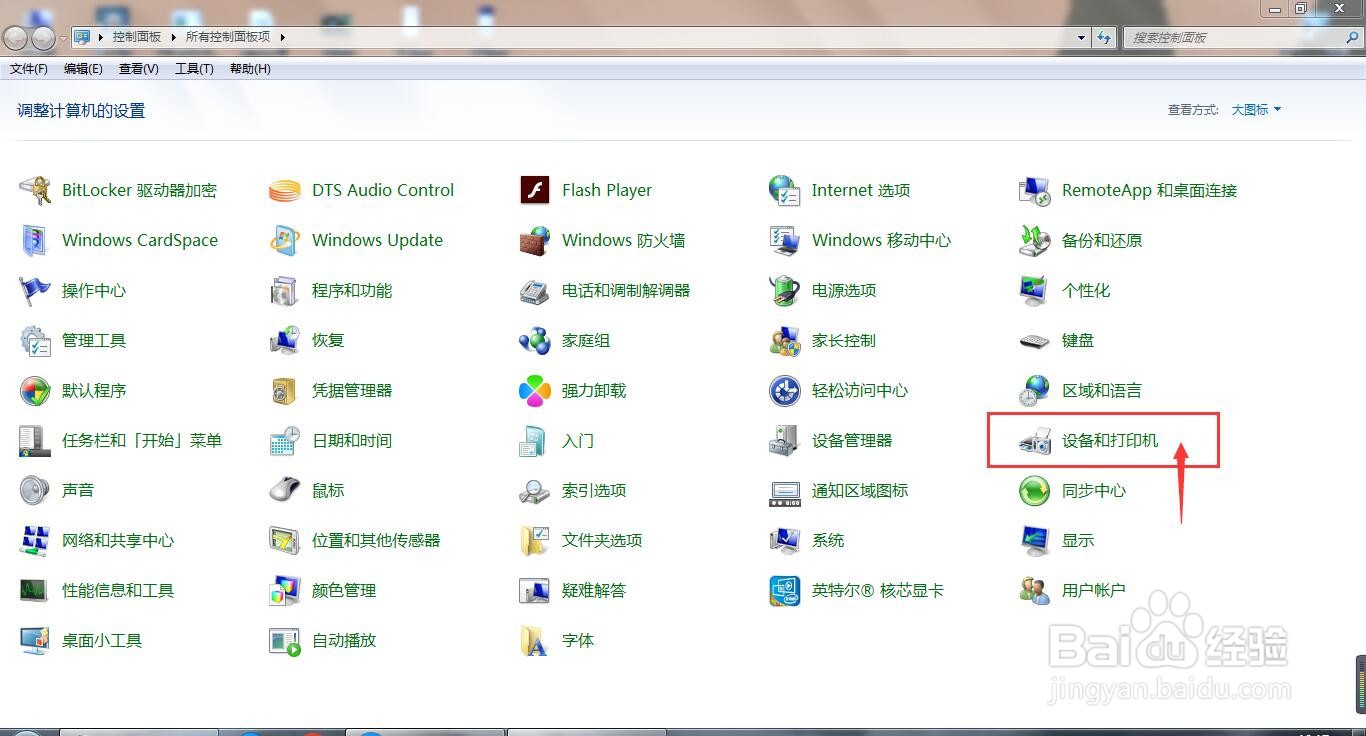
Task: Open recent pages dropdown beside navigation buttons
Action: click(x=63, y=38)
